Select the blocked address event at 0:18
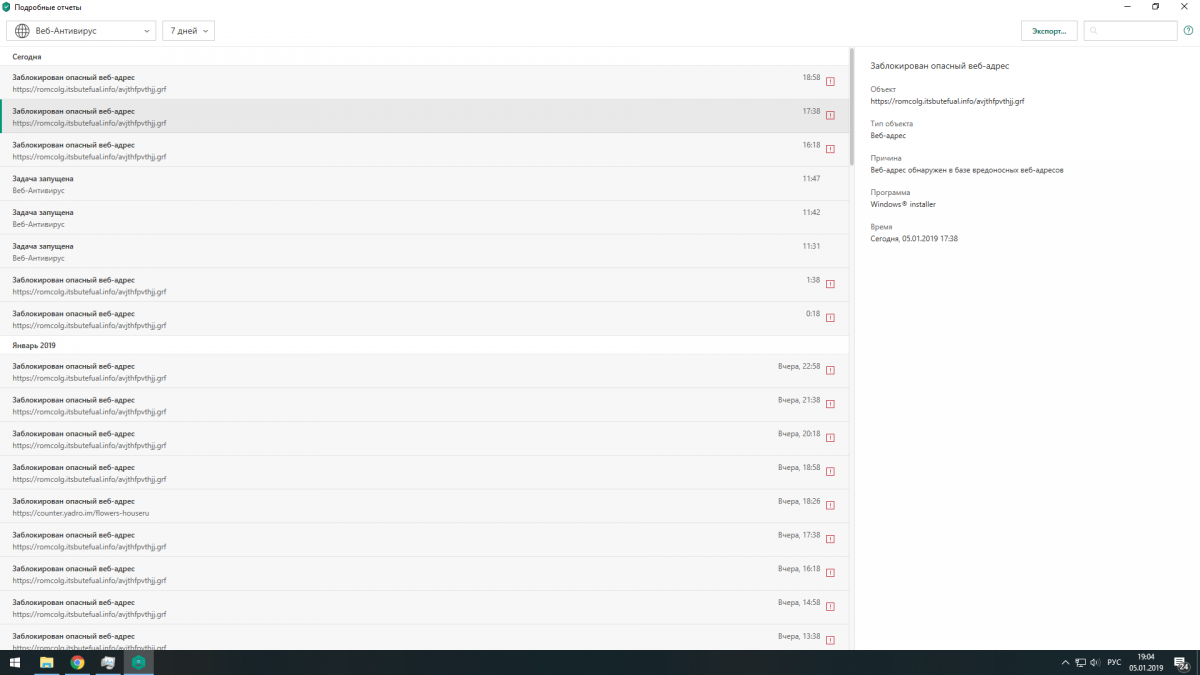1200x675 pixels. [424, 319]
